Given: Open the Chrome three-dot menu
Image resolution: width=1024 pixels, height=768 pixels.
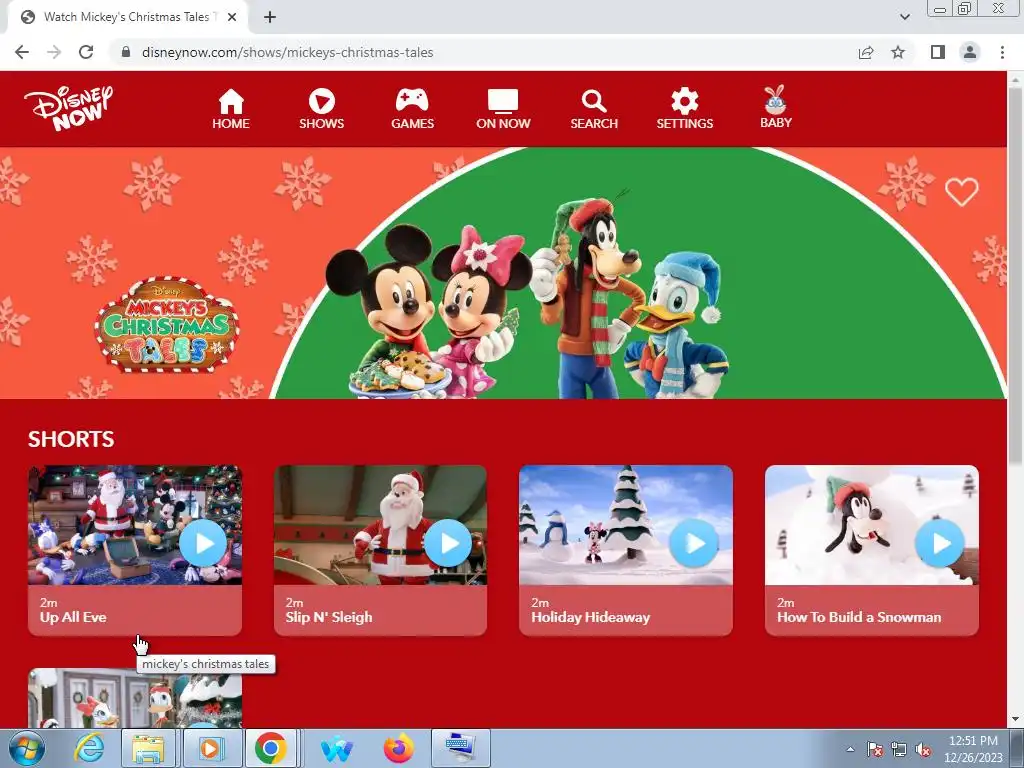Looking at the screenshot, I should 1002,52.
